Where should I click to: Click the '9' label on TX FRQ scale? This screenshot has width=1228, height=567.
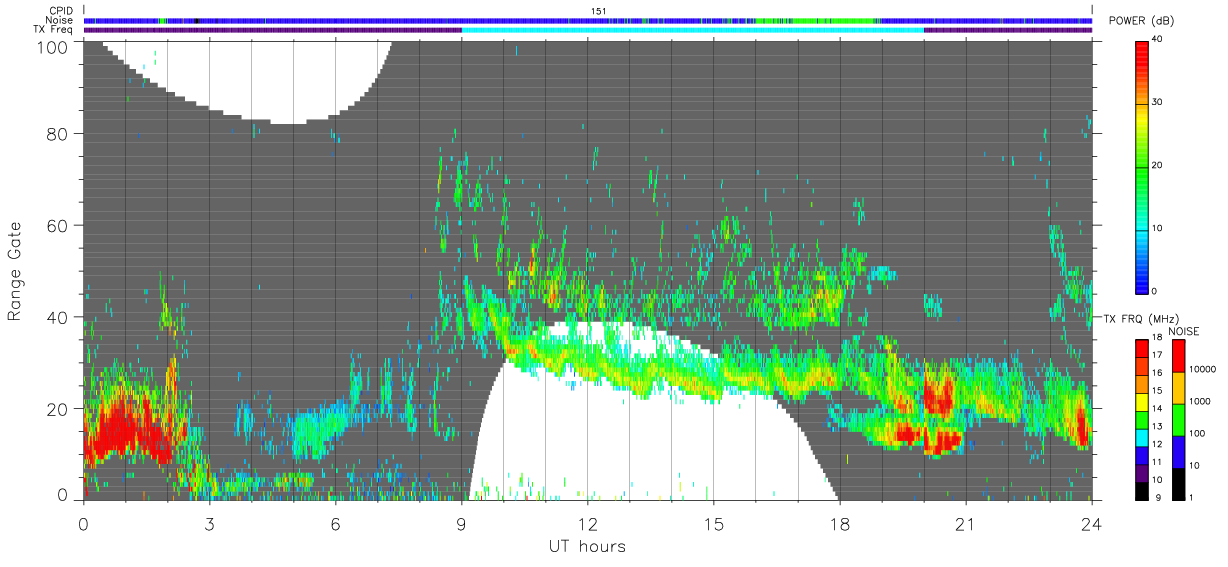tap(1156, 497)
